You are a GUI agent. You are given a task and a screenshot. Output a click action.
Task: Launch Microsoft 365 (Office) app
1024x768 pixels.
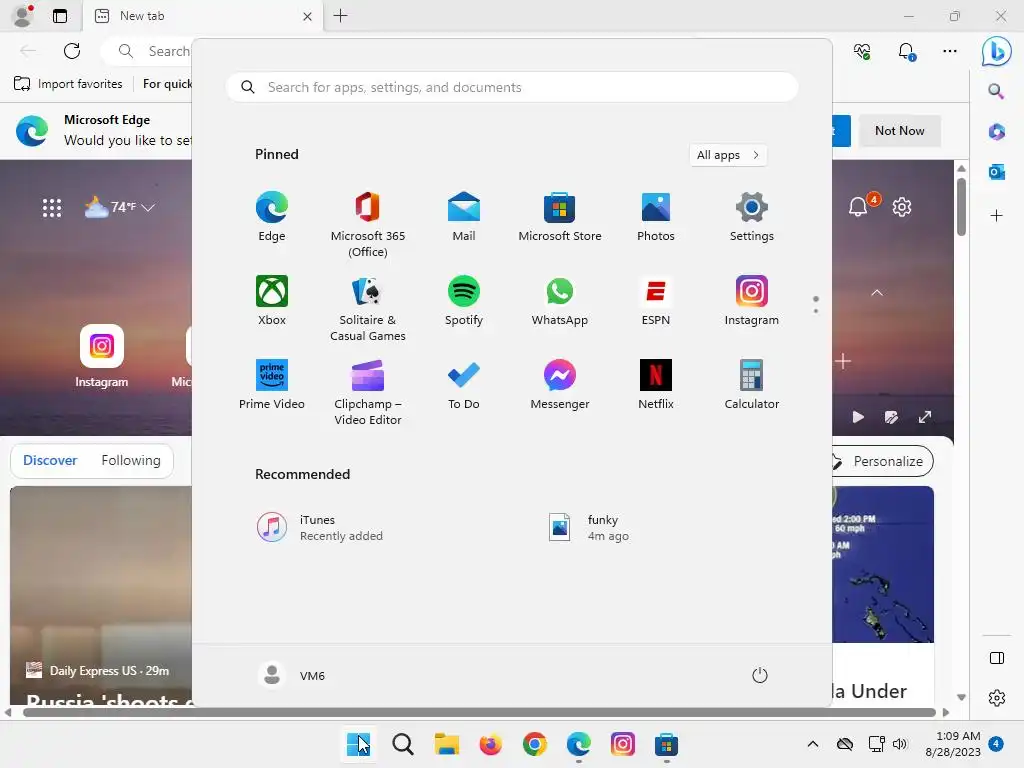pyautogui.click(x=368, y=225)
